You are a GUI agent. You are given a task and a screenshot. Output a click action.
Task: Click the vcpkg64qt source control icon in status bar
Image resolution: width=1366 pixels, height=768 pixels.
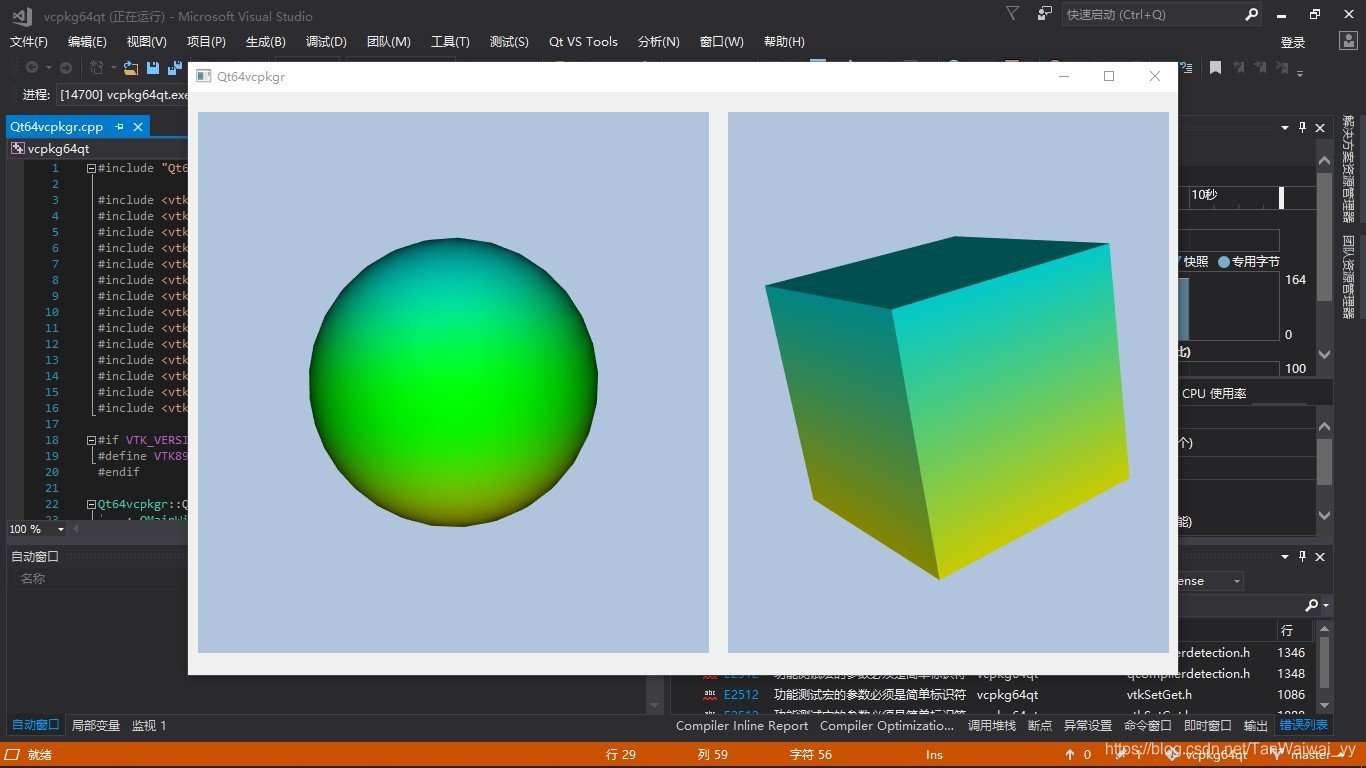point(1173,755)
